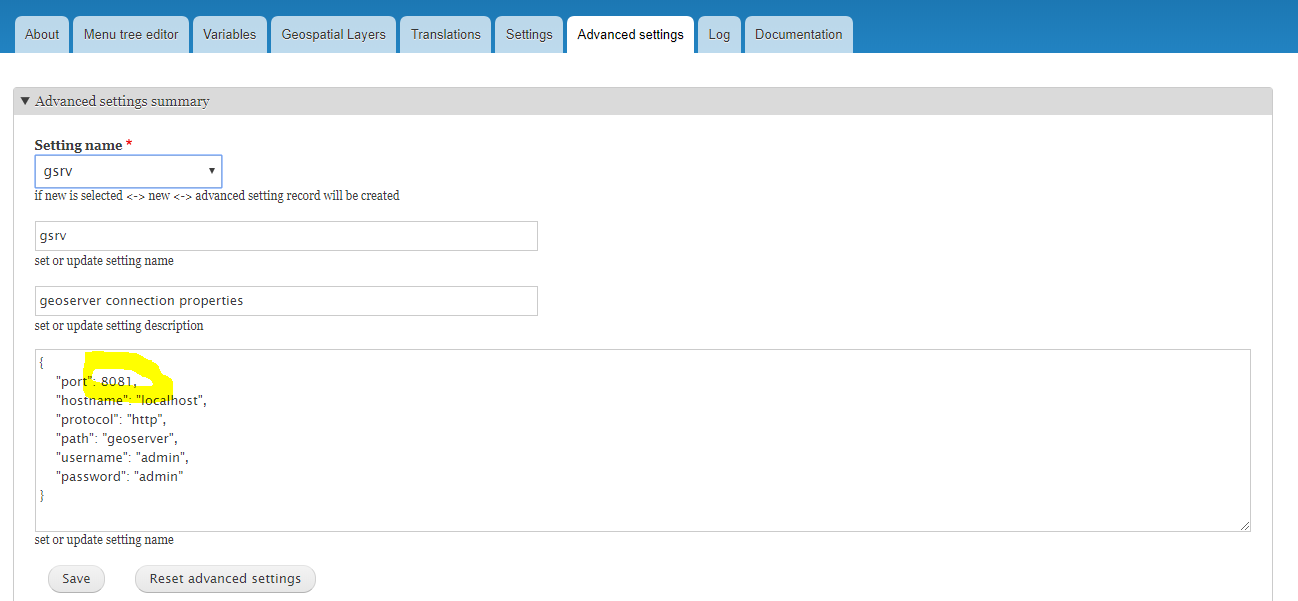Viewport: 1298px width, 601px height.
Task: Open the Variables tab
Action: point(230,34)
